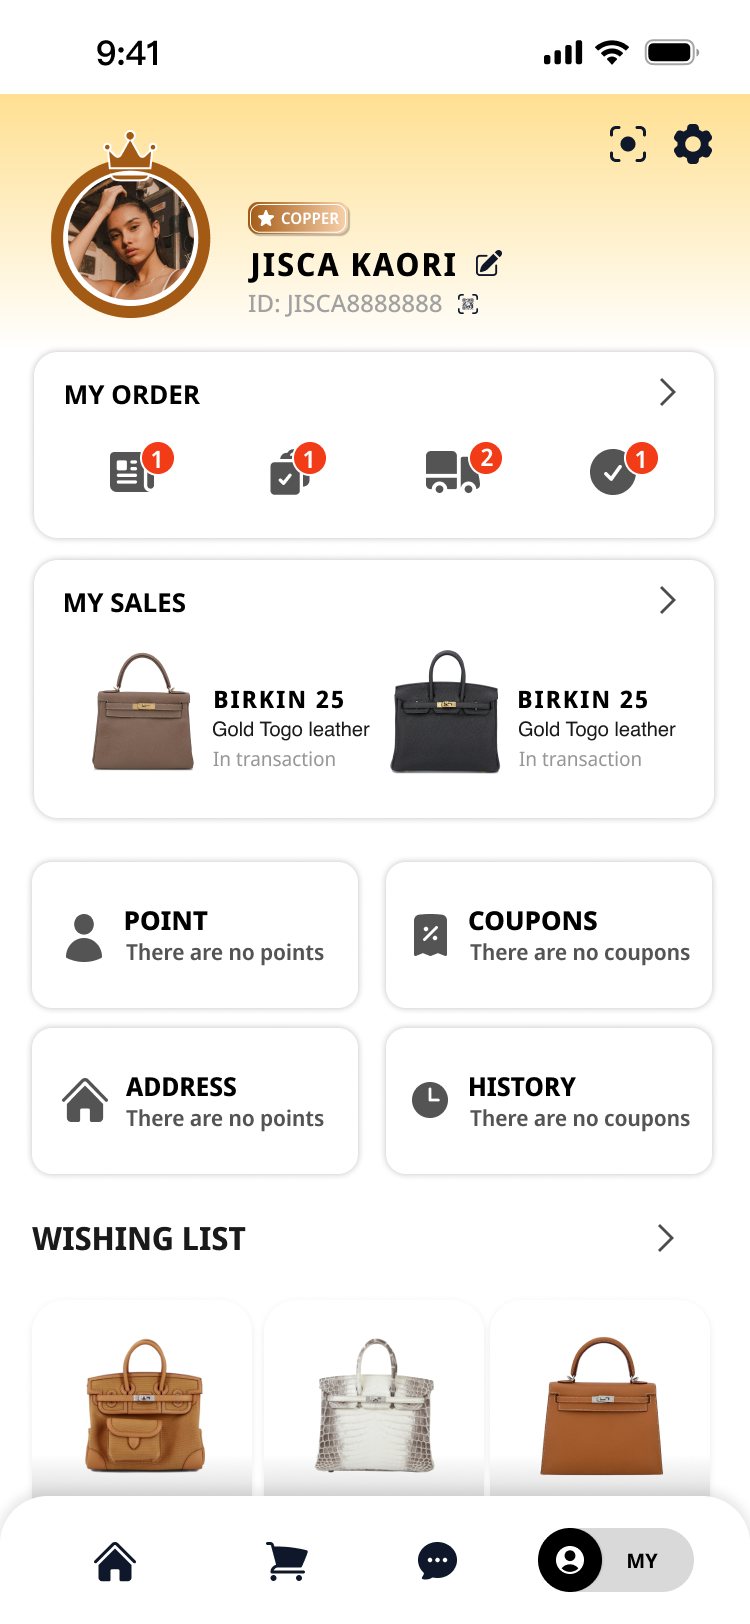This screenshot has height=1624, width=750.
Task: Open settings gear icon
Action: click(x=693, y=145)
